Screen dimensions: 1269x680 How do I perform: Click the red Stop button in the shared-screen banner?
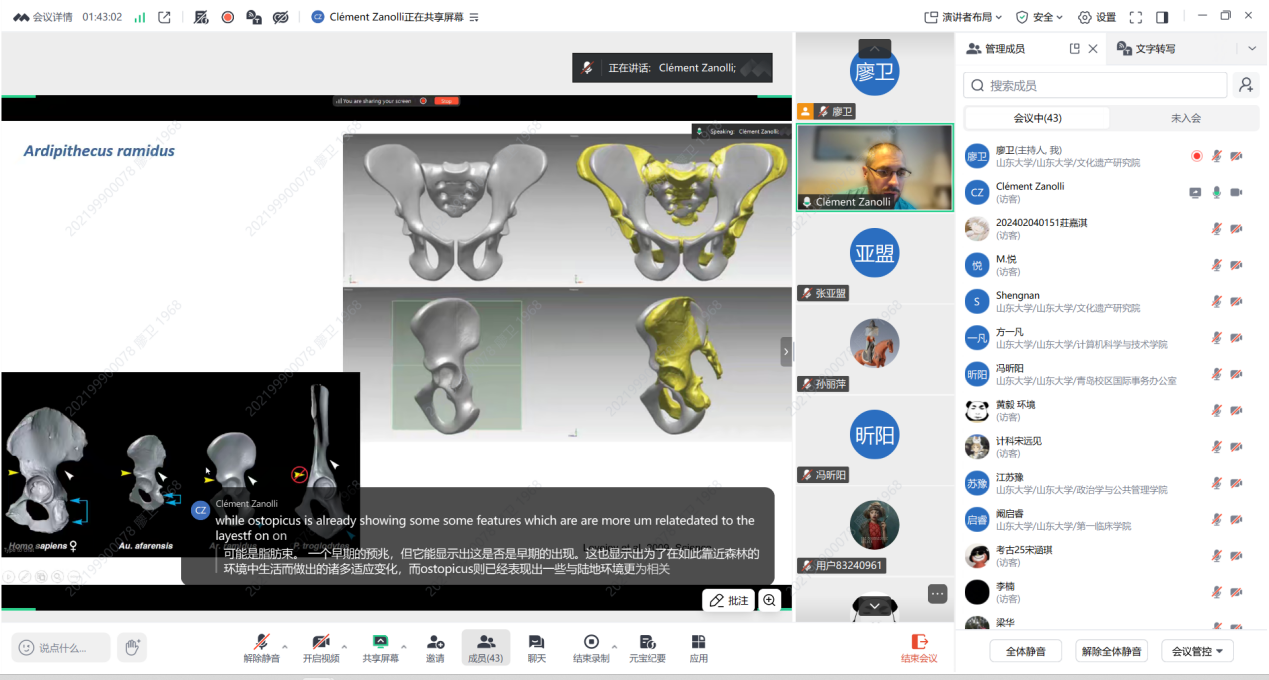[447, 101]
